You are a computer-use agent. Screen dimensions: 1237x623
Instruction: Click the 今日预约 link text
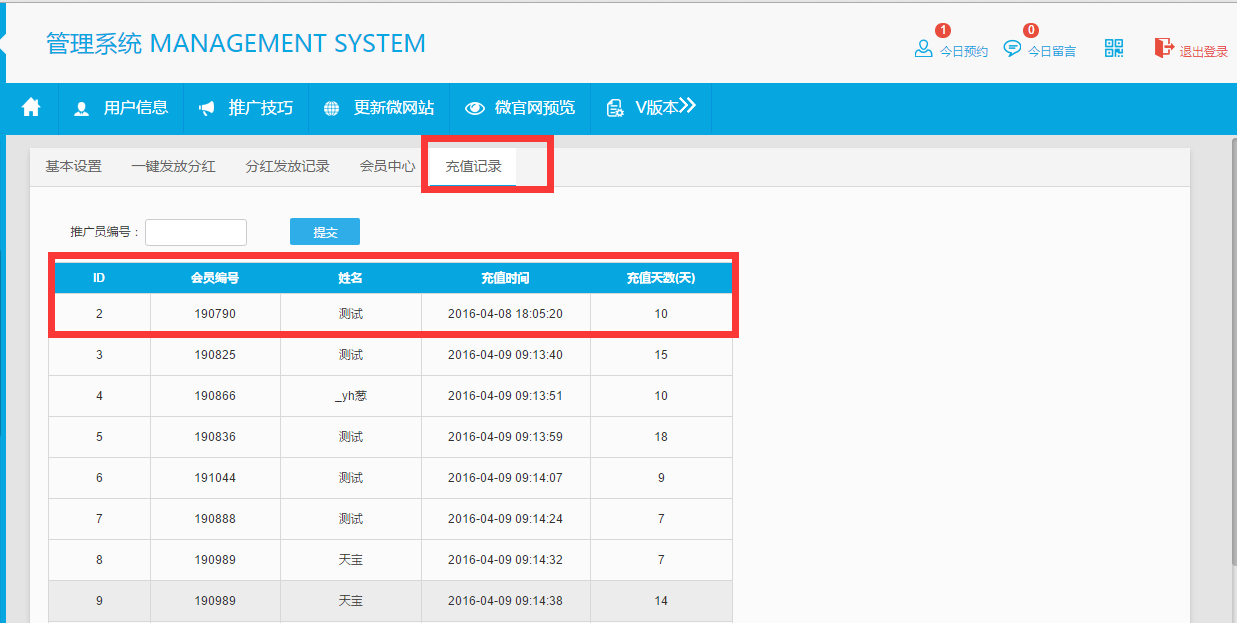pyautogui.click(x=964, y=52)
